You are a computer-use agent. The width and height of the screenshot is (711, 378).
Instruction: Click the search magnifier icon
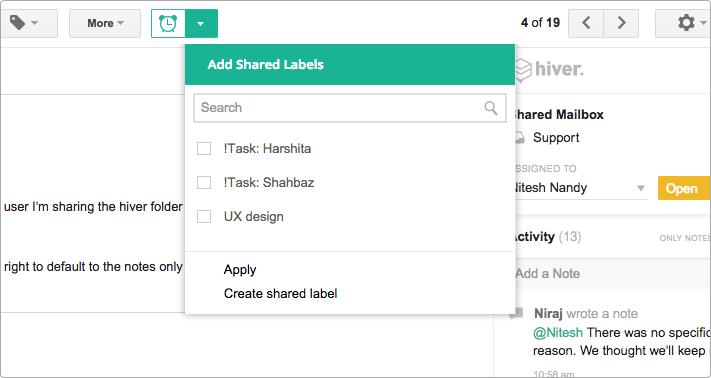pyautogui.click(x=491, y=108)
